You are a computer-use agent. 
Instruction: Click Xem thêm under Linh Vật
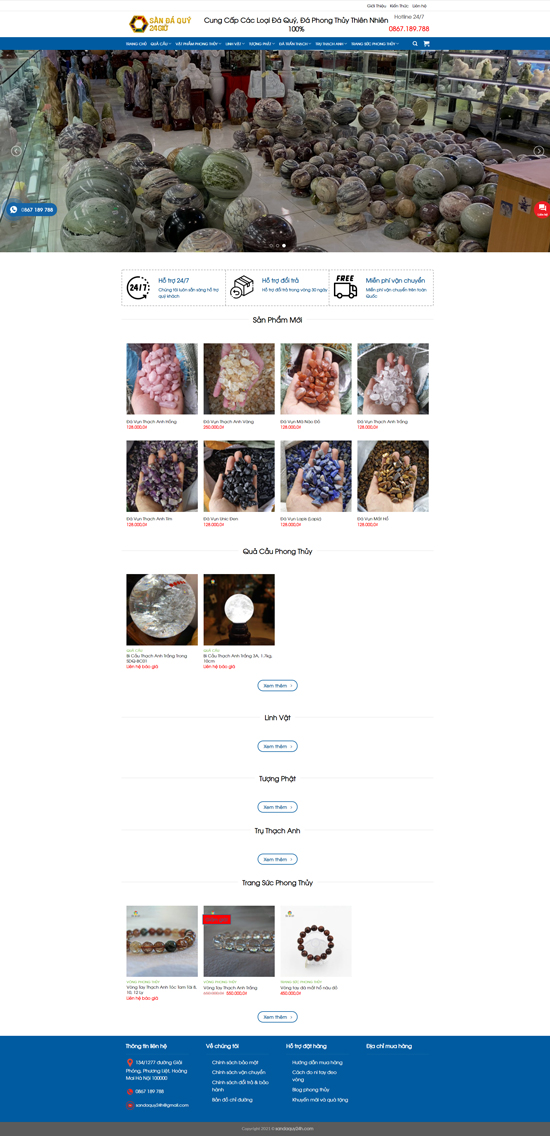point(278,746)
